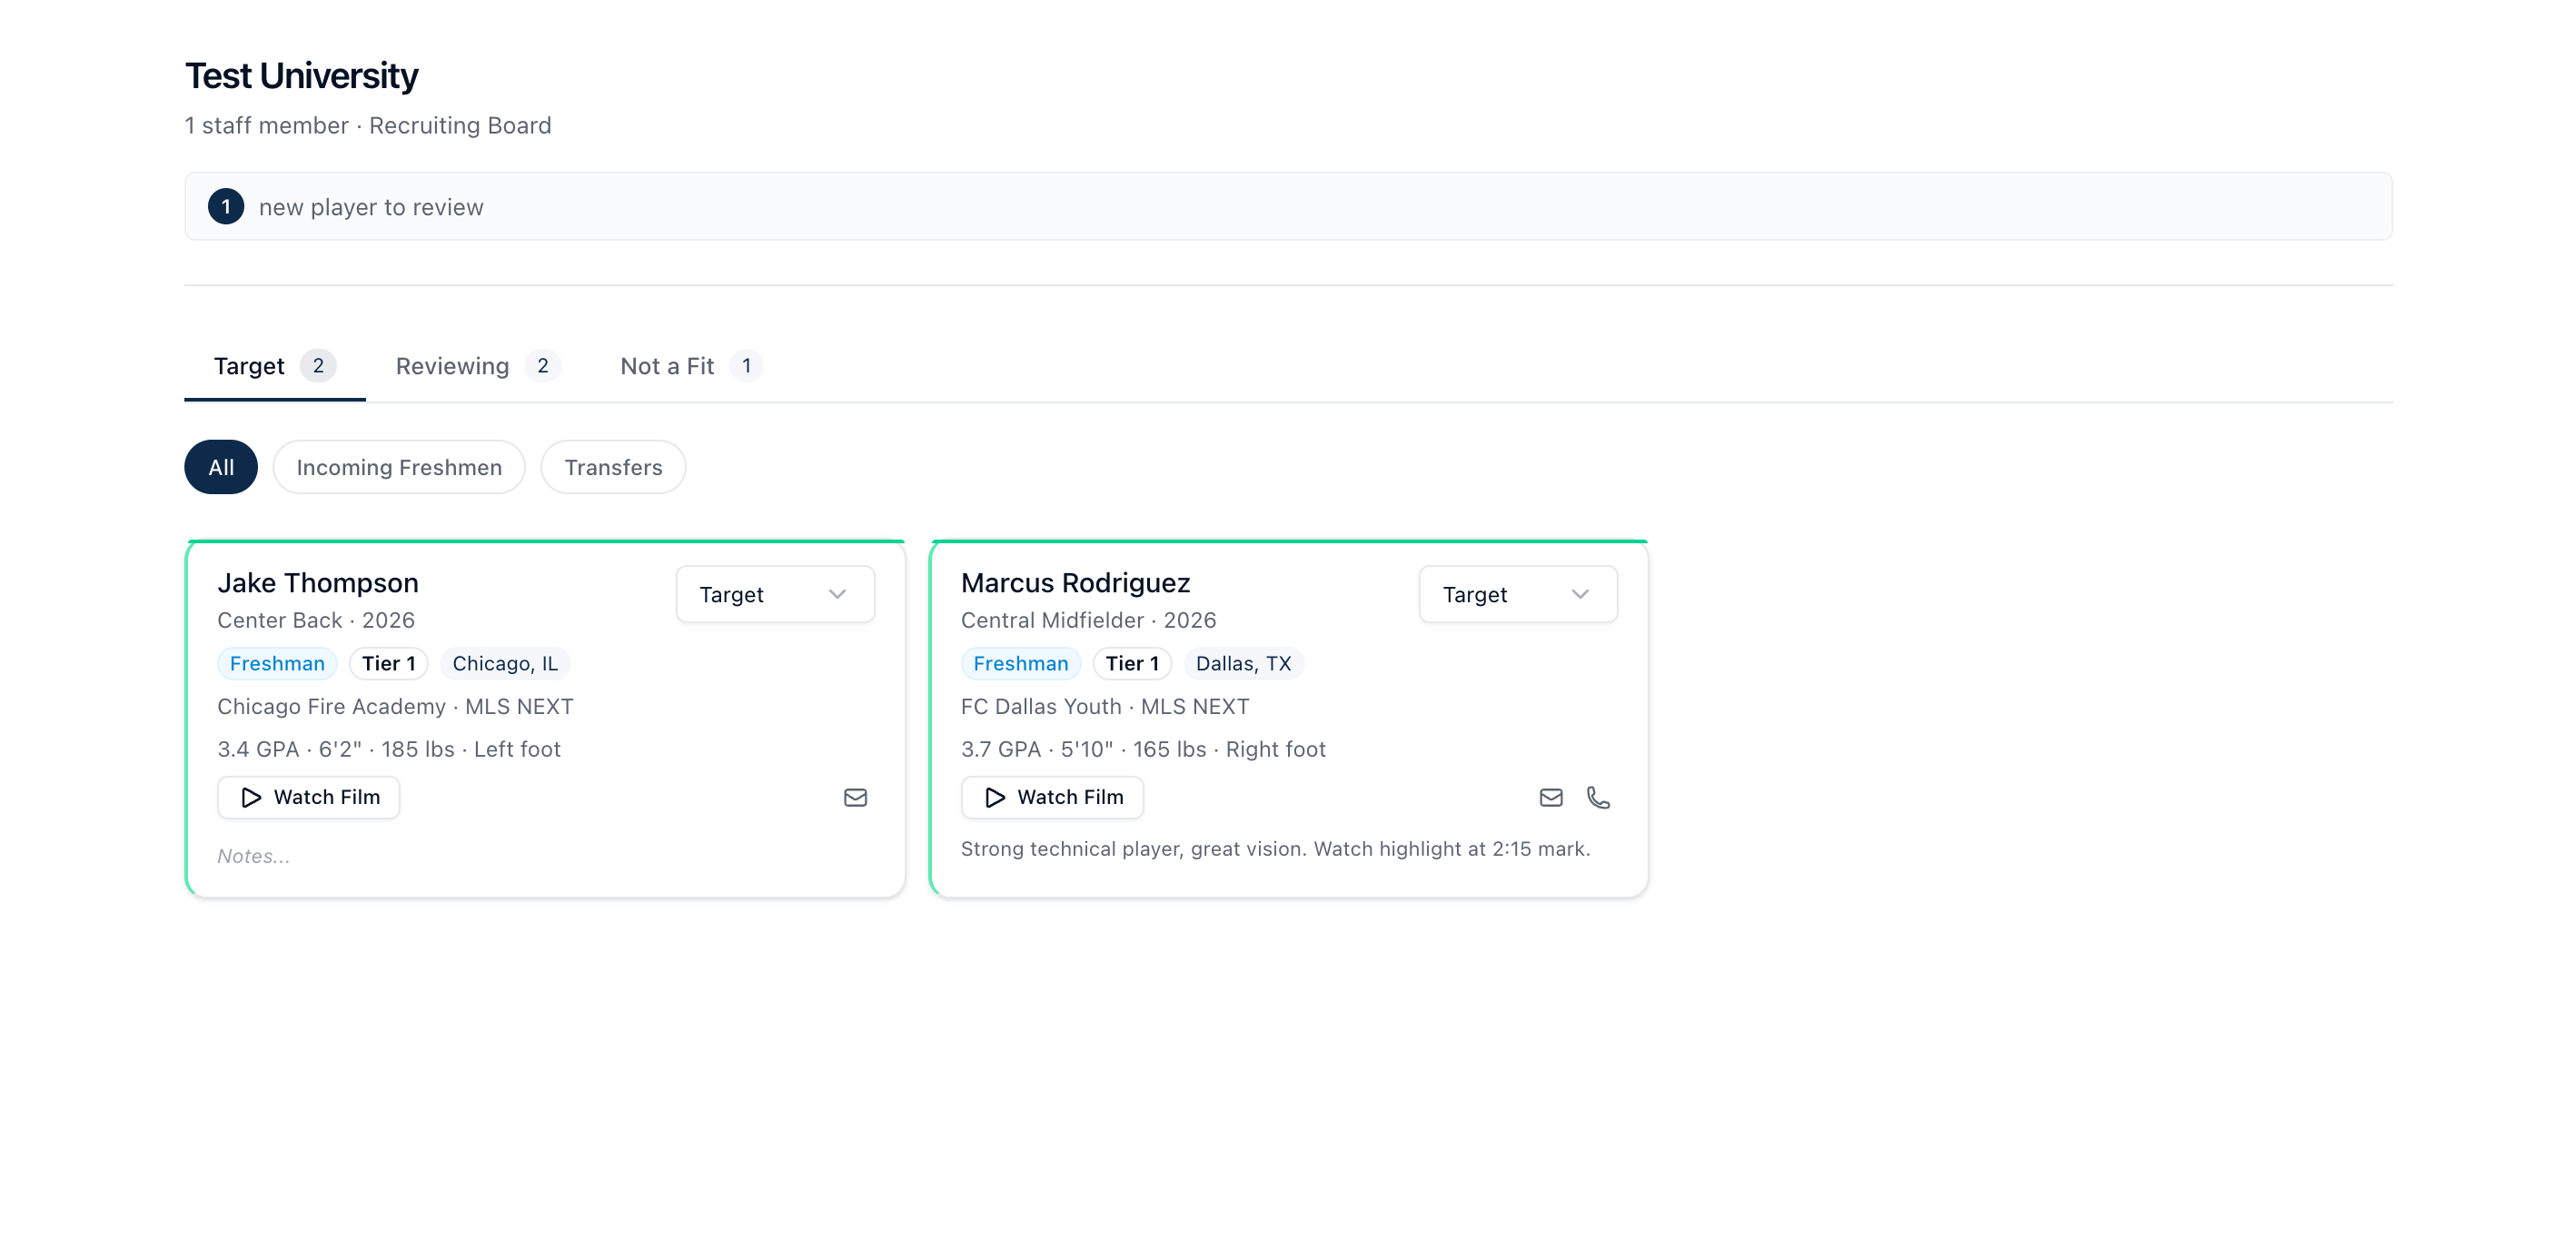Select the All filter pill
The image size is (2576, 1250).
pyautogui.click(x=220, y=466)
